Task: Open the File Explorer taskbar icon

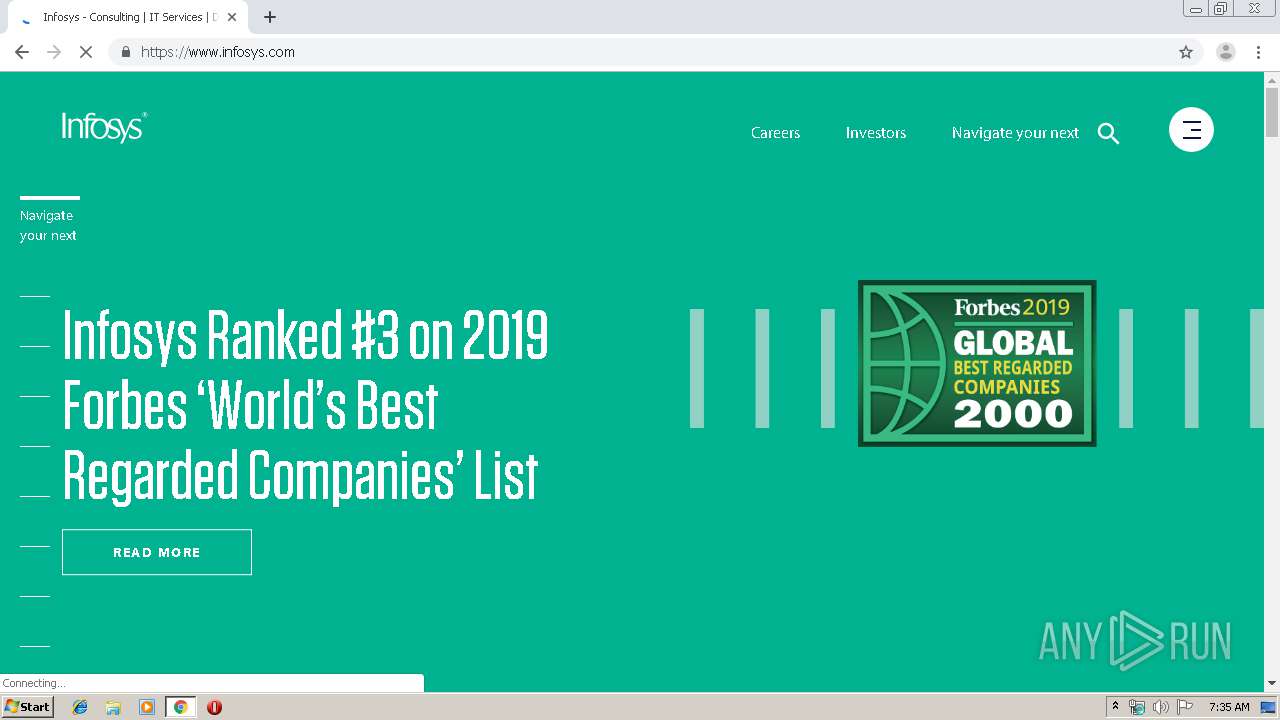Action: coord(113,707)
